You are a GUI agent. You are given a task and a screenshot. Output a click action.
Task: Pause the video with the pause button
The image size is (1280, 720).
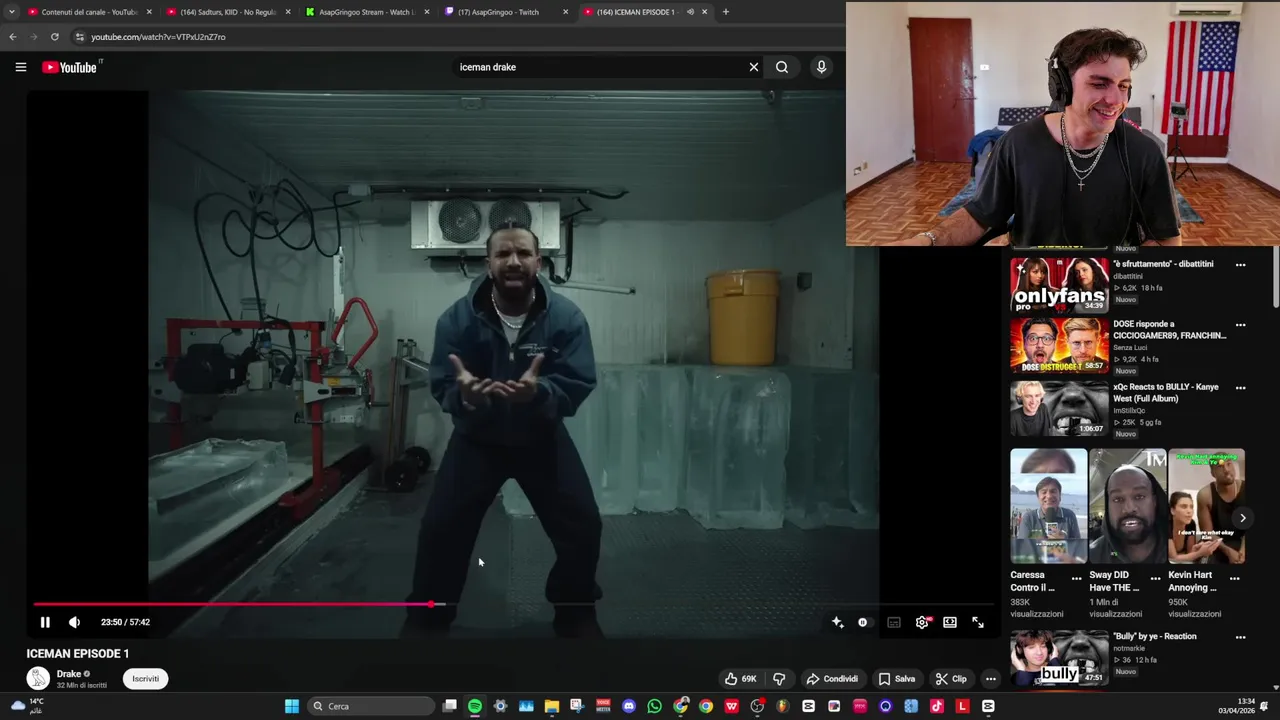pos(45,622)
